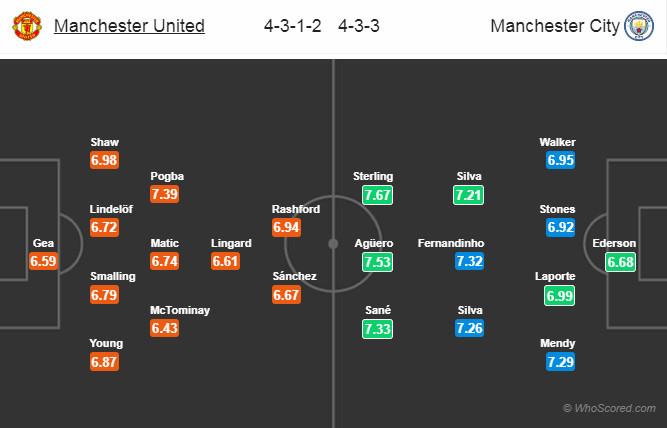667x428 pixels.
Task: Select Pogba's 7.39 rating badge
Action: [164, 194]
